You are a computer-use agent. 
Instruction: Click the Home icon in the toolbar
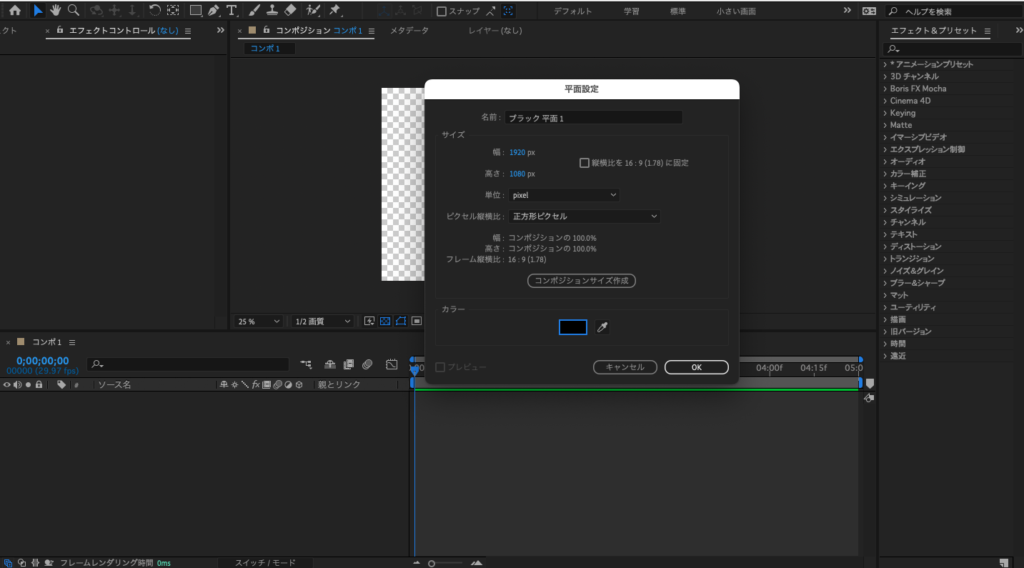(x=15, y=10)
